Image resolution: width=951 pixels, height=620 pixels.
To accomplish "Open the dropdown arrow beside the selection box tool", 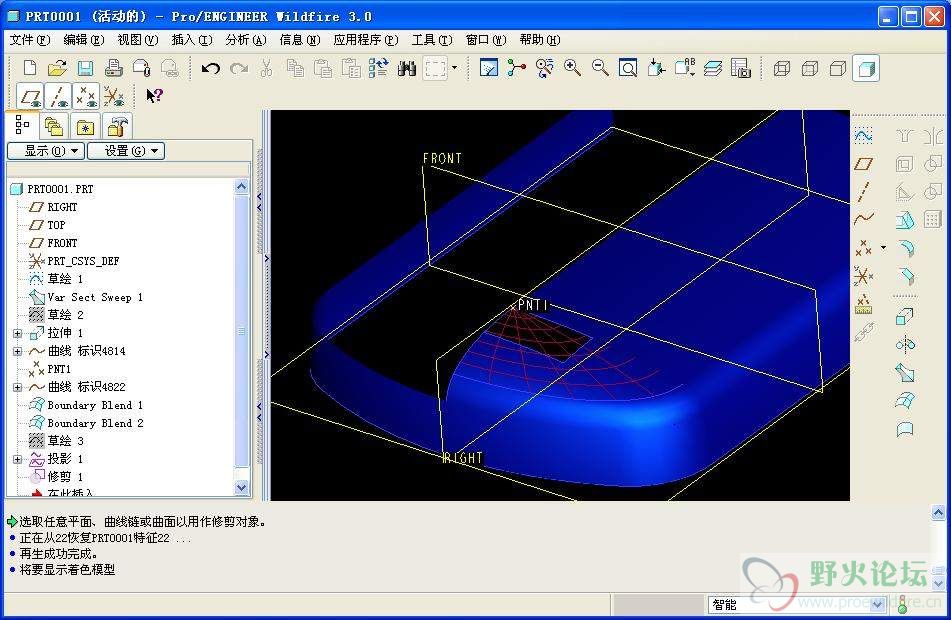I will 454,68.
